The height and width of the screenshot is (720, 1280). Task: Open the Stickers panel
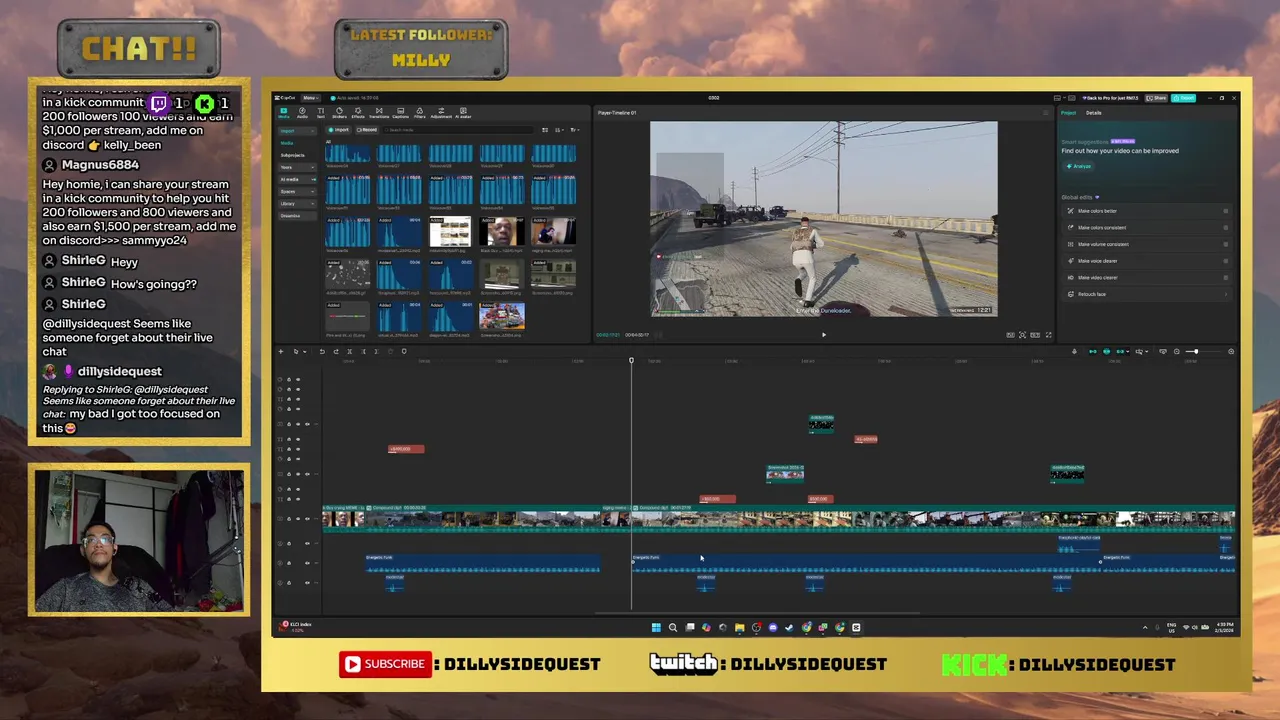click(339, 112)
